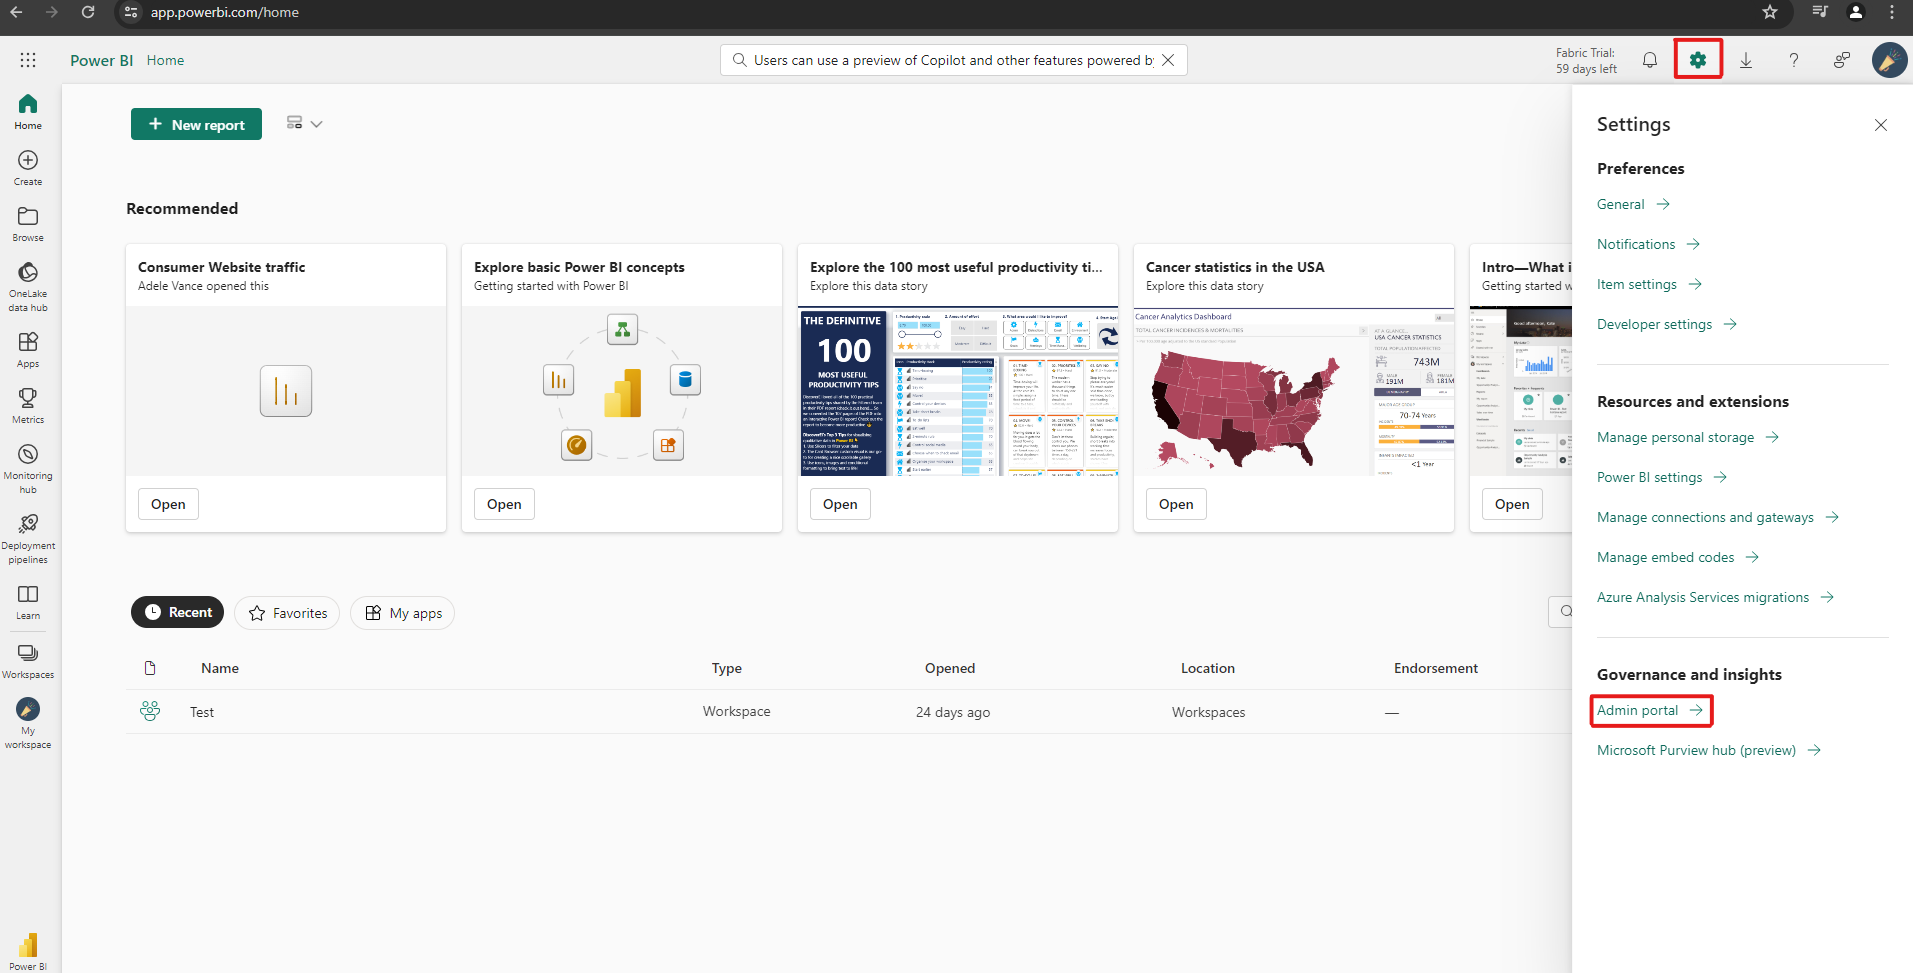Click the New report button

(196, 123)
